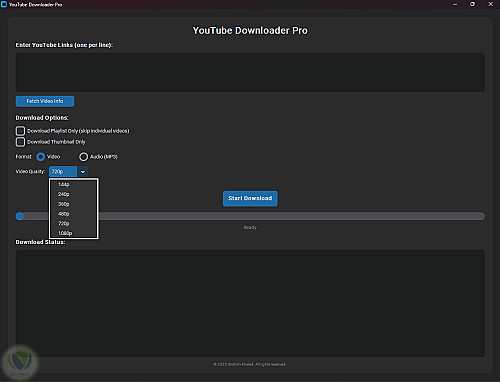Image resolution: width=500 pixels, height=382 pixels.
Task: Click the Download Options heading
Action: pyautogui.click(x=42, y=118)
